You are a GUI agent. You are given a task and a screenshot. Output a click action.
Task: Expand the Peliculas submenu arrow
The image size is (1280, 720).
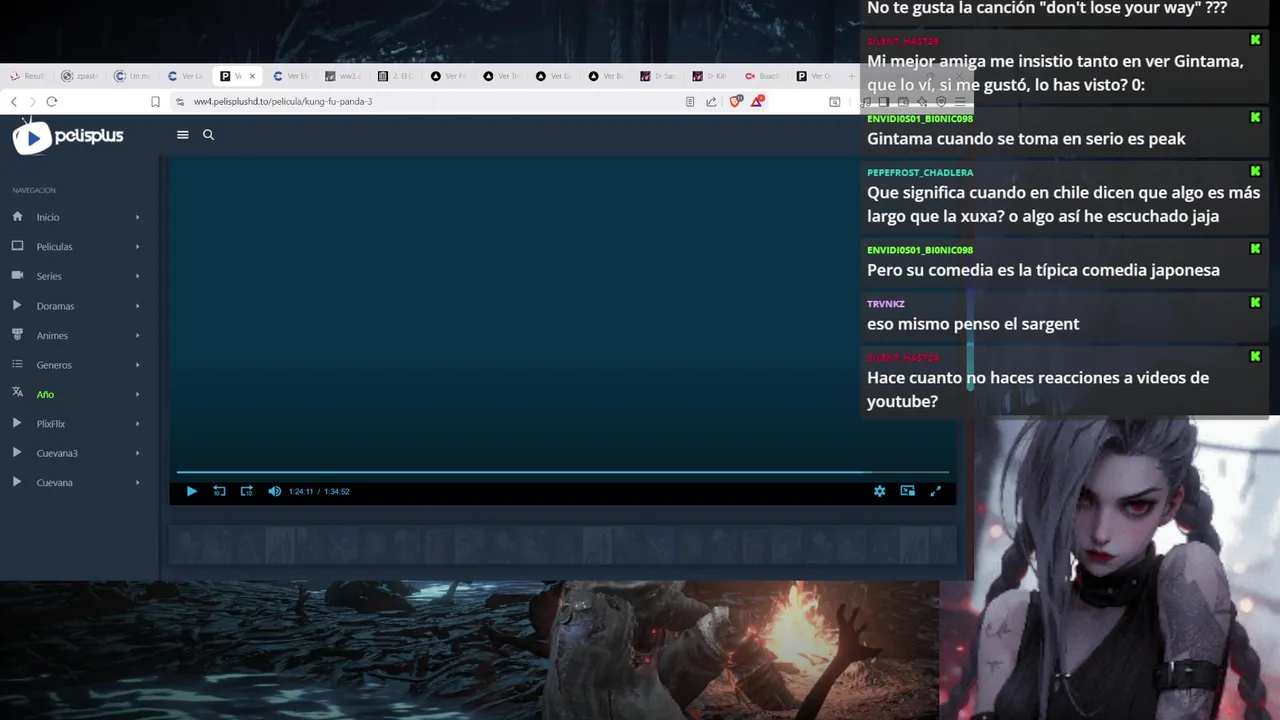(137, 247)
